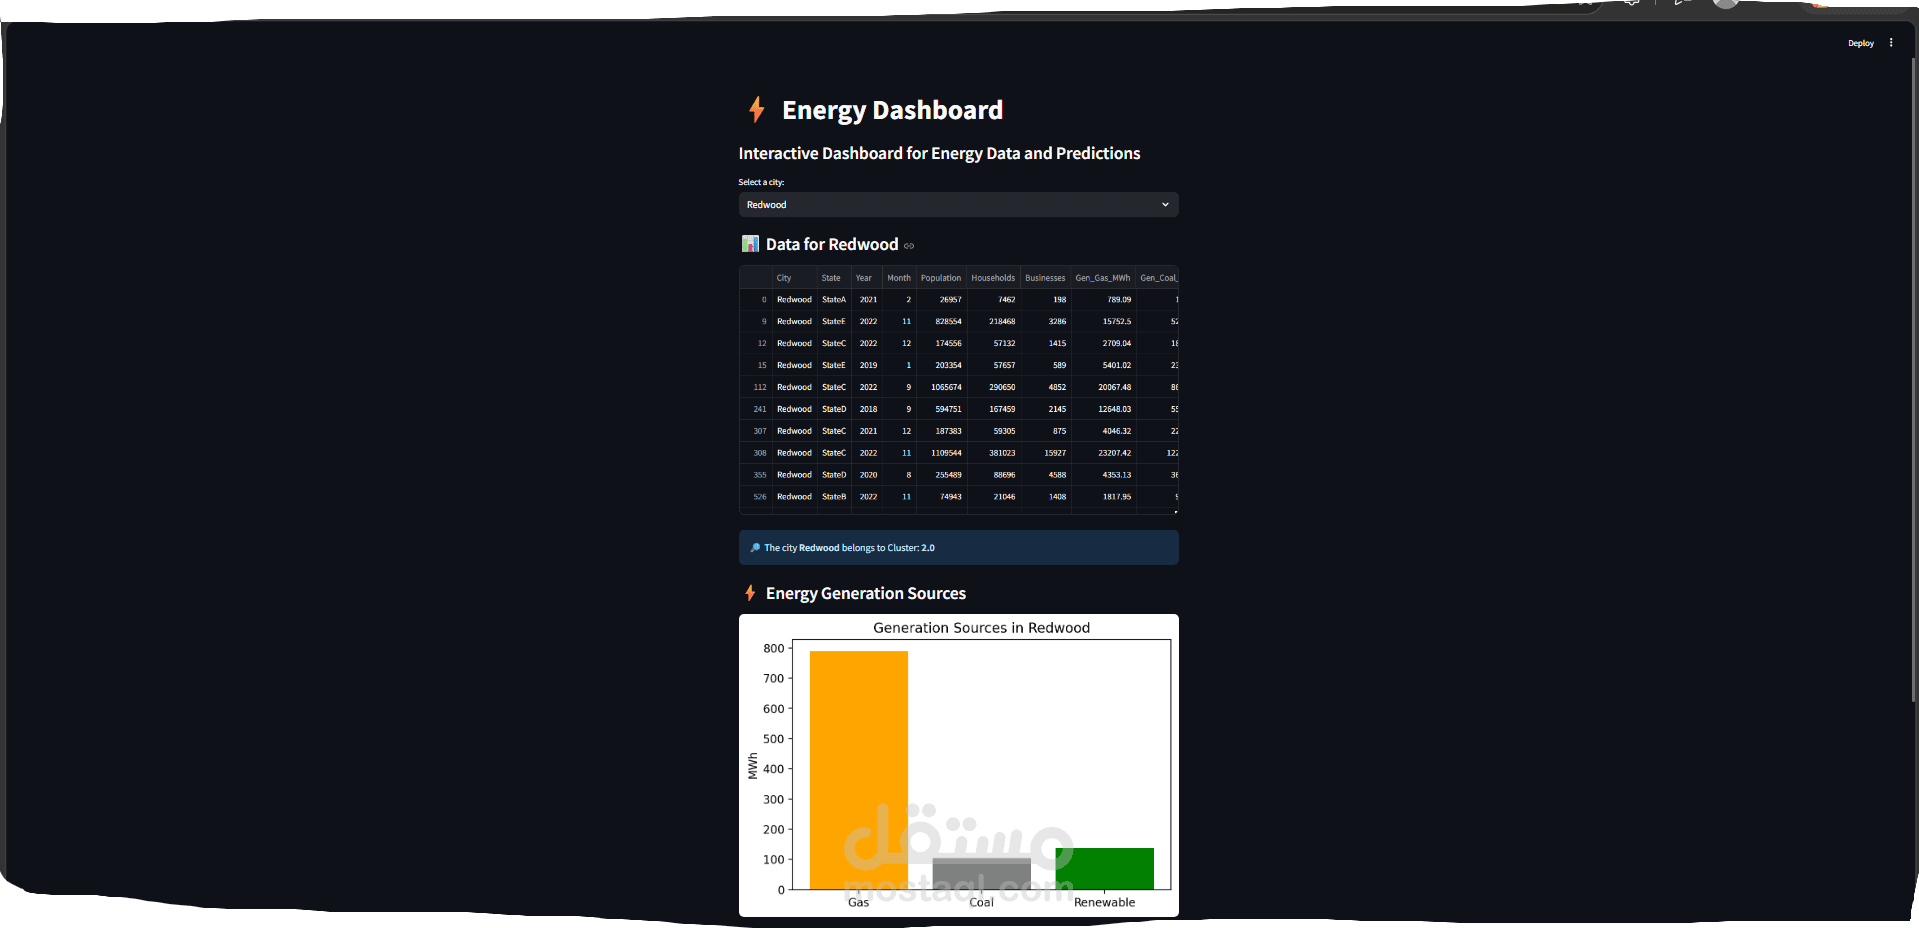Select gas generation cell 23207.42

pyautogui.click(x=1103, y=454)
